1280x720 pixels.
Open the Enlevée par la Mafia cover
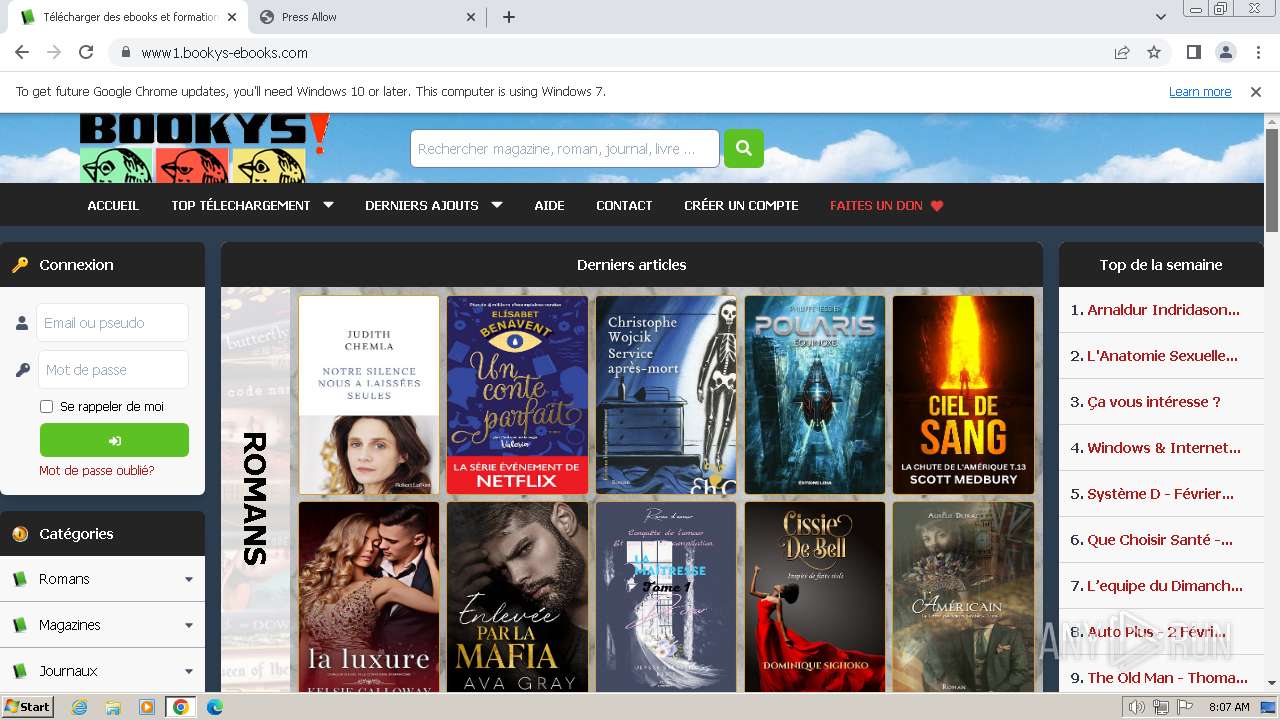pyautogui.click(x=517, y=597)
